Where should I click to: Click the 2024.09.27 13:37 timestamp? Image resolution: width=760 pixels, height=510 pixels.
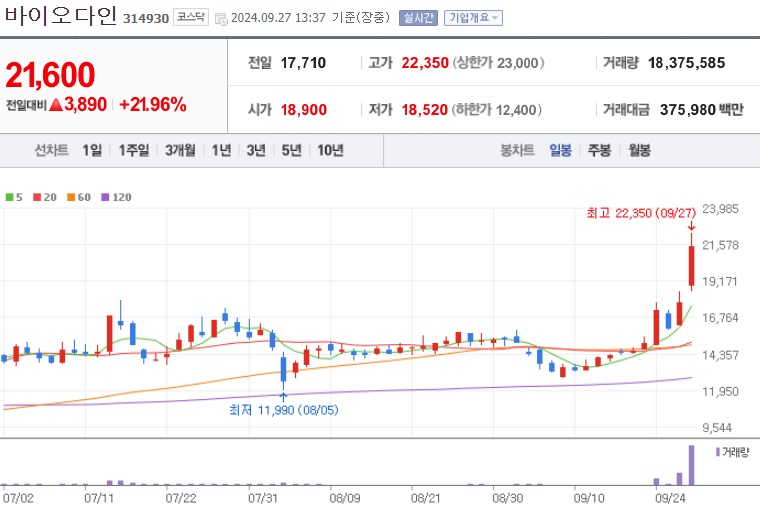[x=278, y=18]
